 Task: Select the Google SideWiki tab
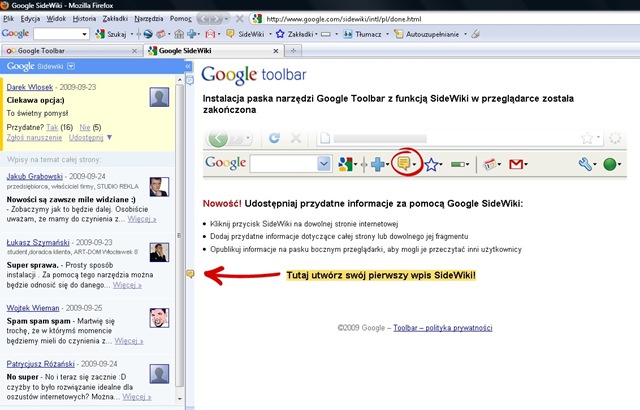pos(212,51)
